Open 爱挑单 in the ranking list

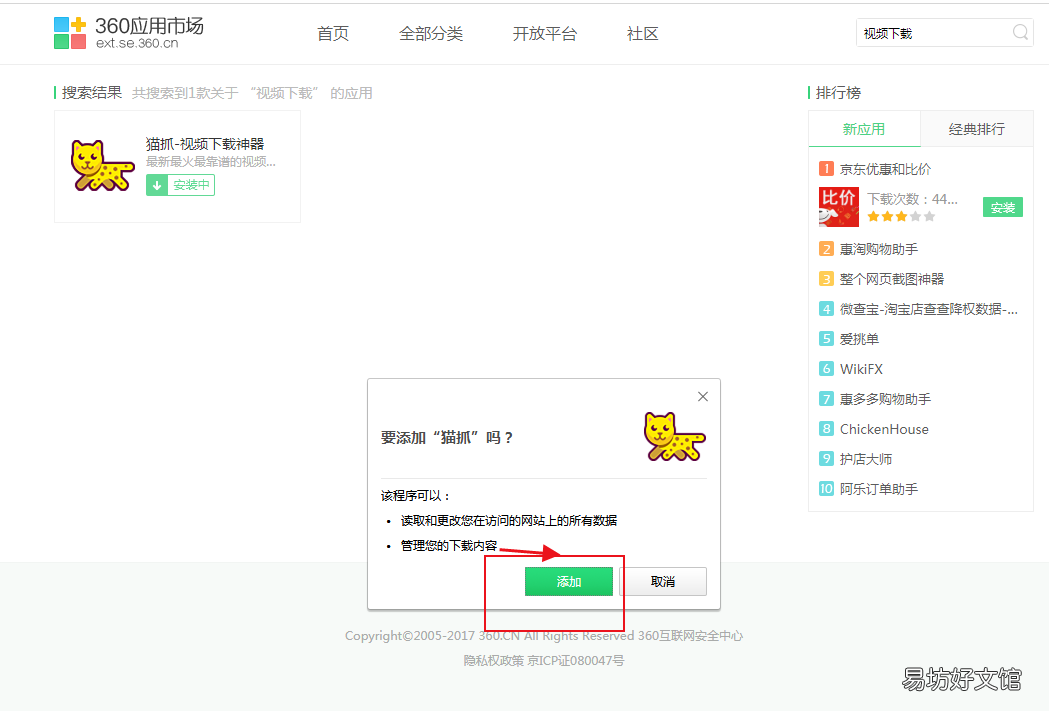[x=859, y=339]
